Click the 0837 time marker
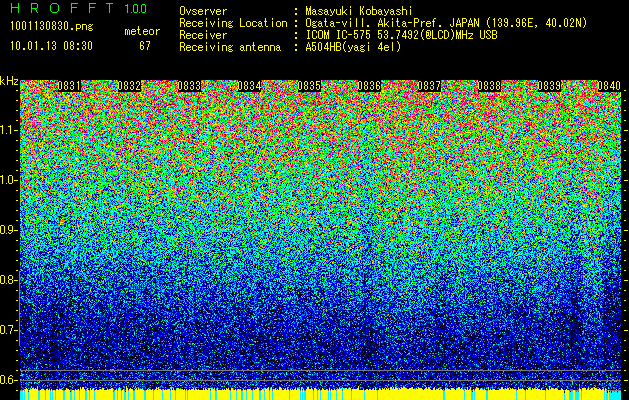Viewport: 629px width, 400px height. click(429, 86)
